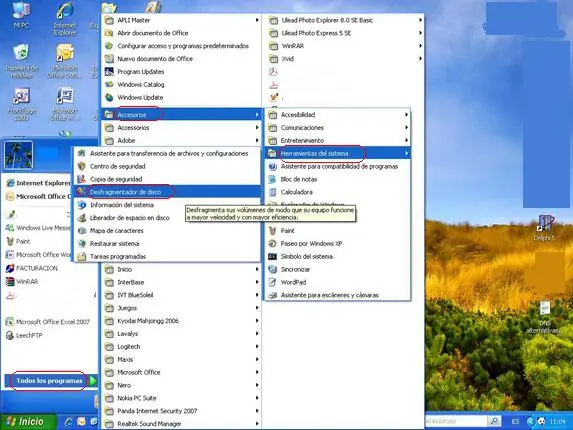
Task: Click Internet Explorer in start menu
Action: pyautogui.click(x=38, y=183)
